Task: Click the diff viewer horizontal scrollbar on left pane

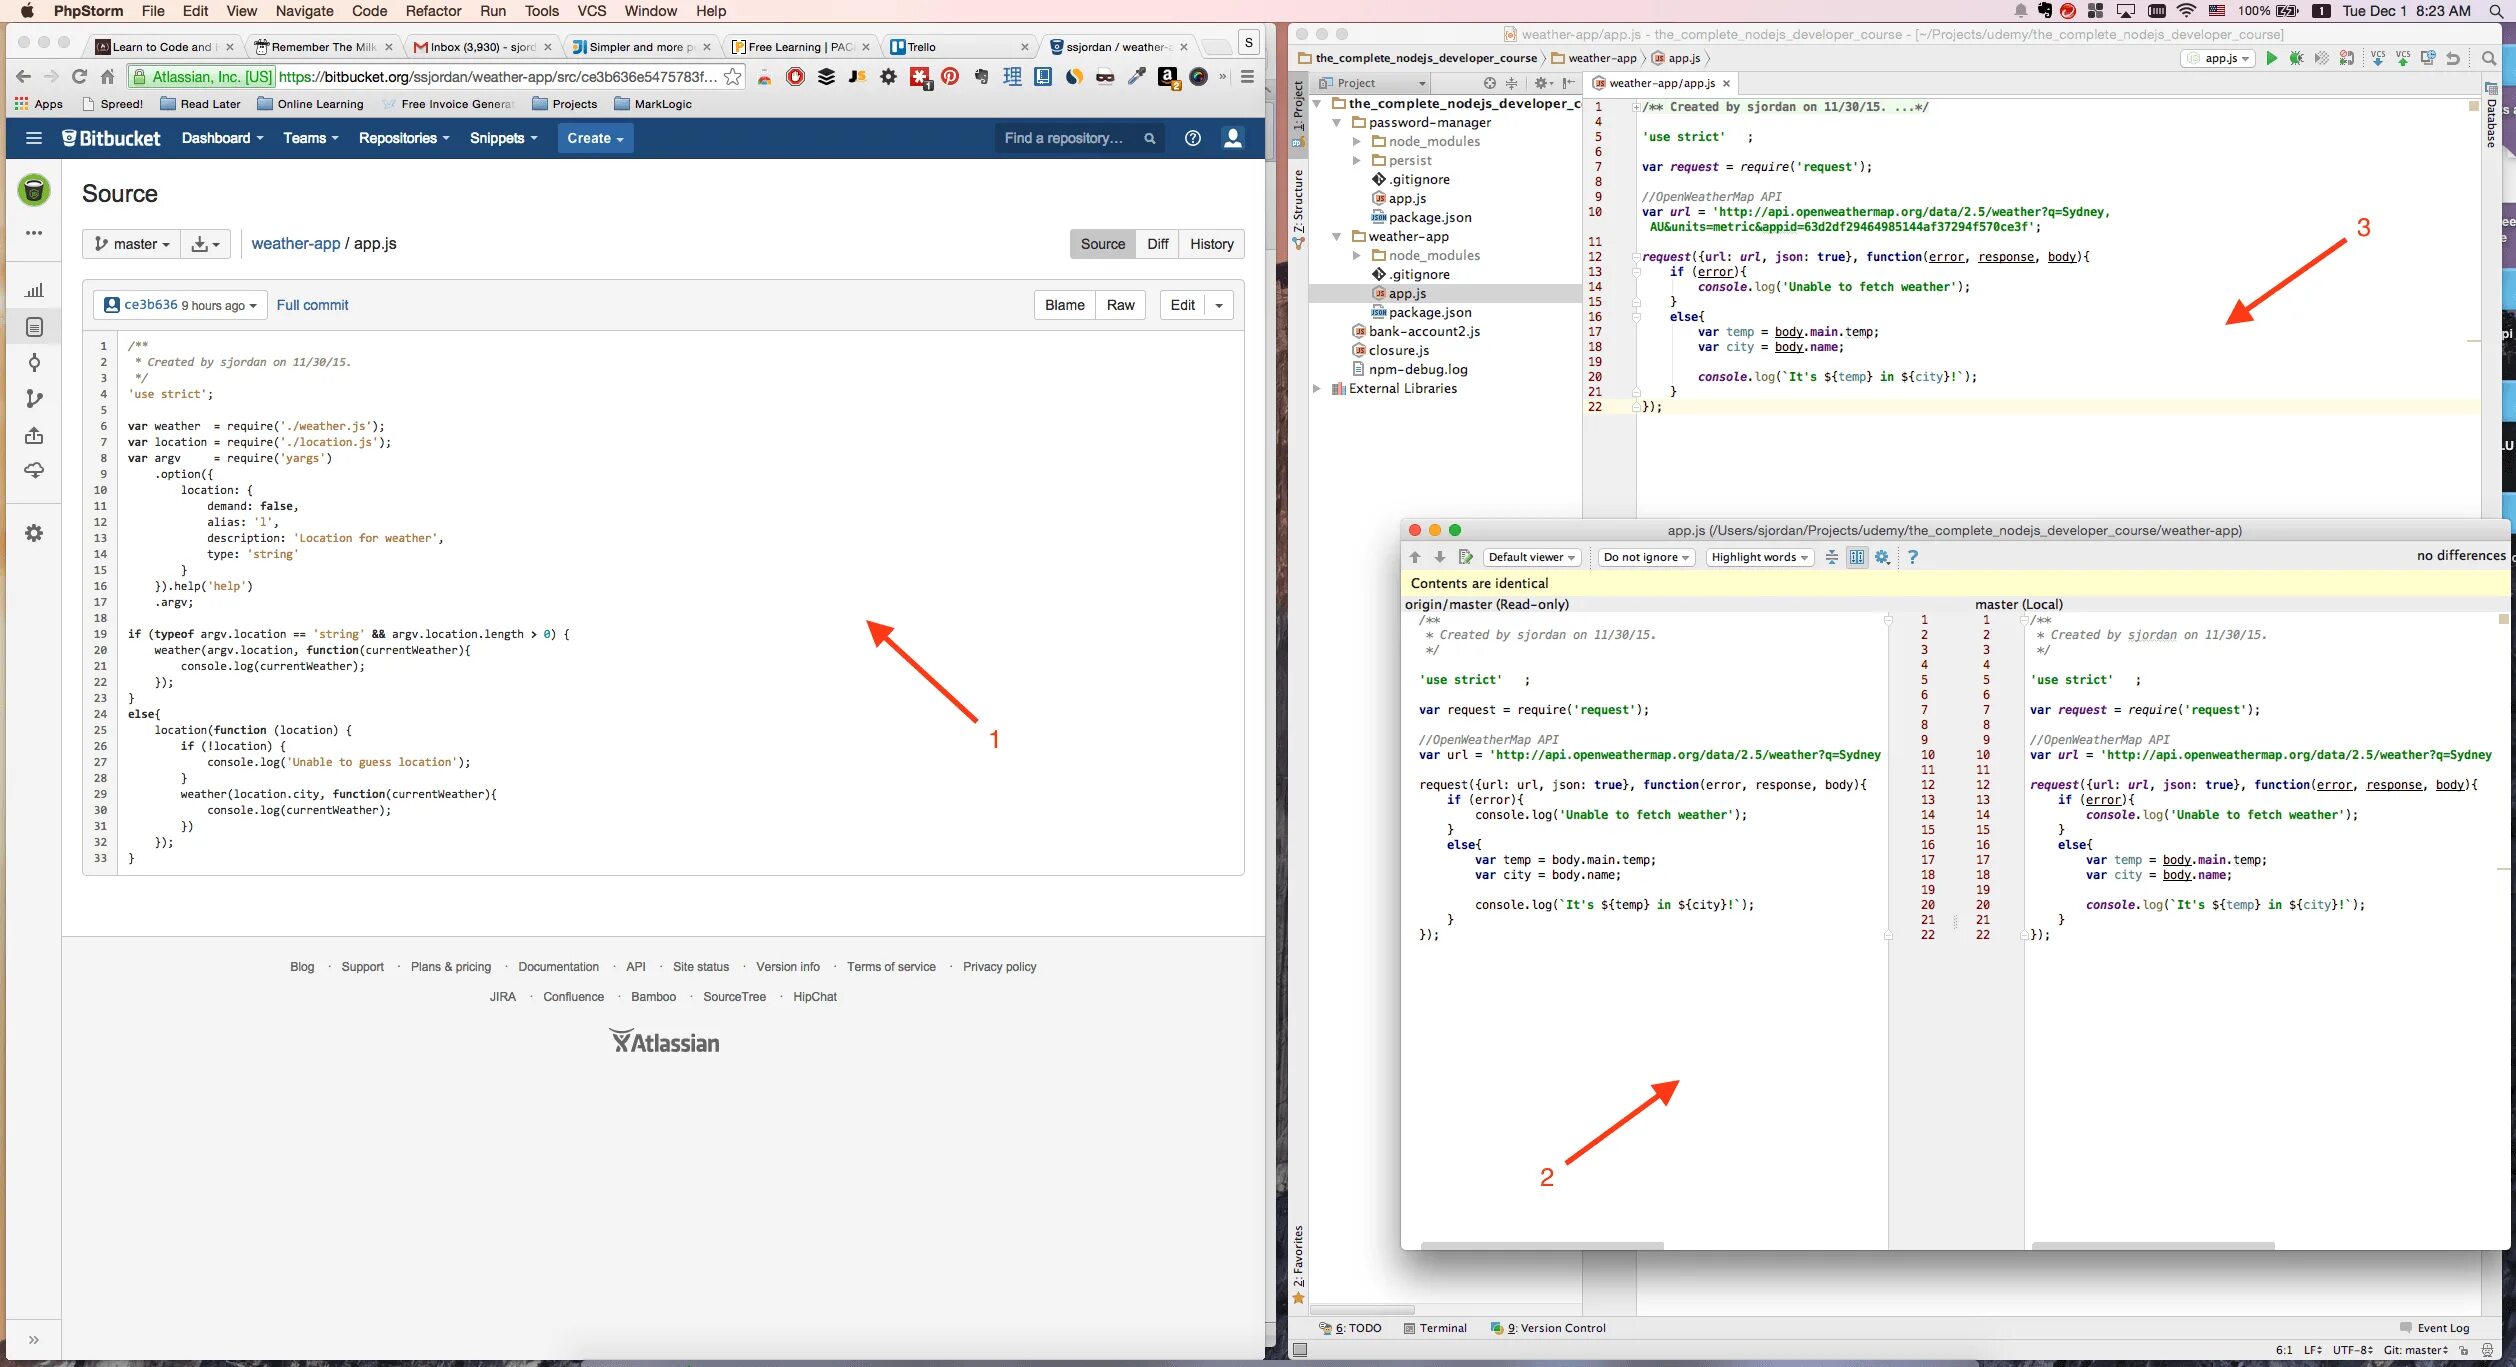Action: [1541, 1246]
